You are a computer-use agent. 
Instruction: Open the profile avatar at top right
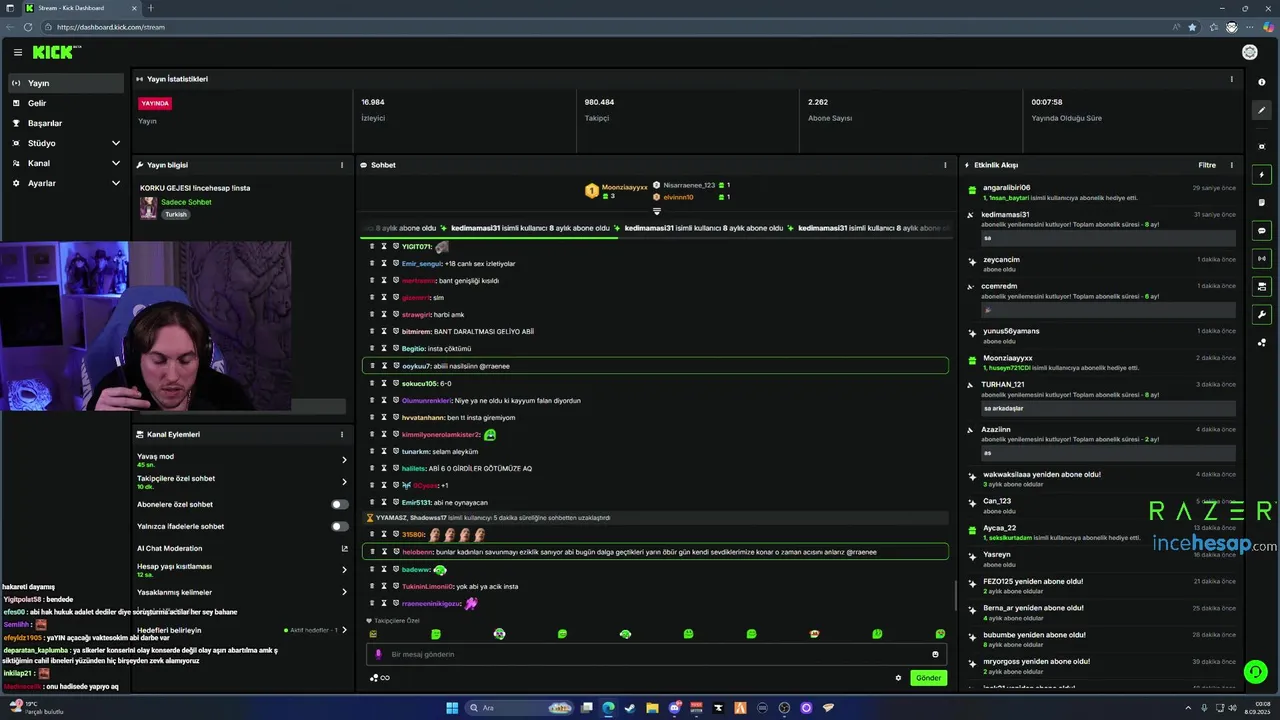[1249, 52]
